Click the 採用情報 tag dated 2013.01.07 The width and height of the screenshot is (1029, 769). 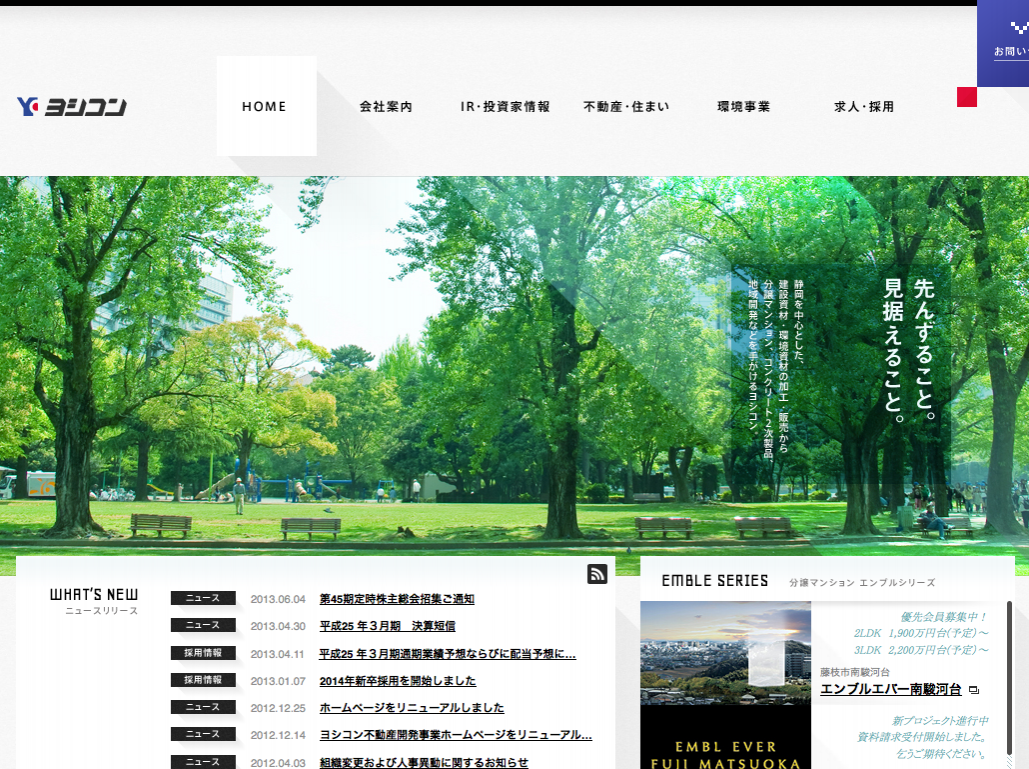(203, 680)
